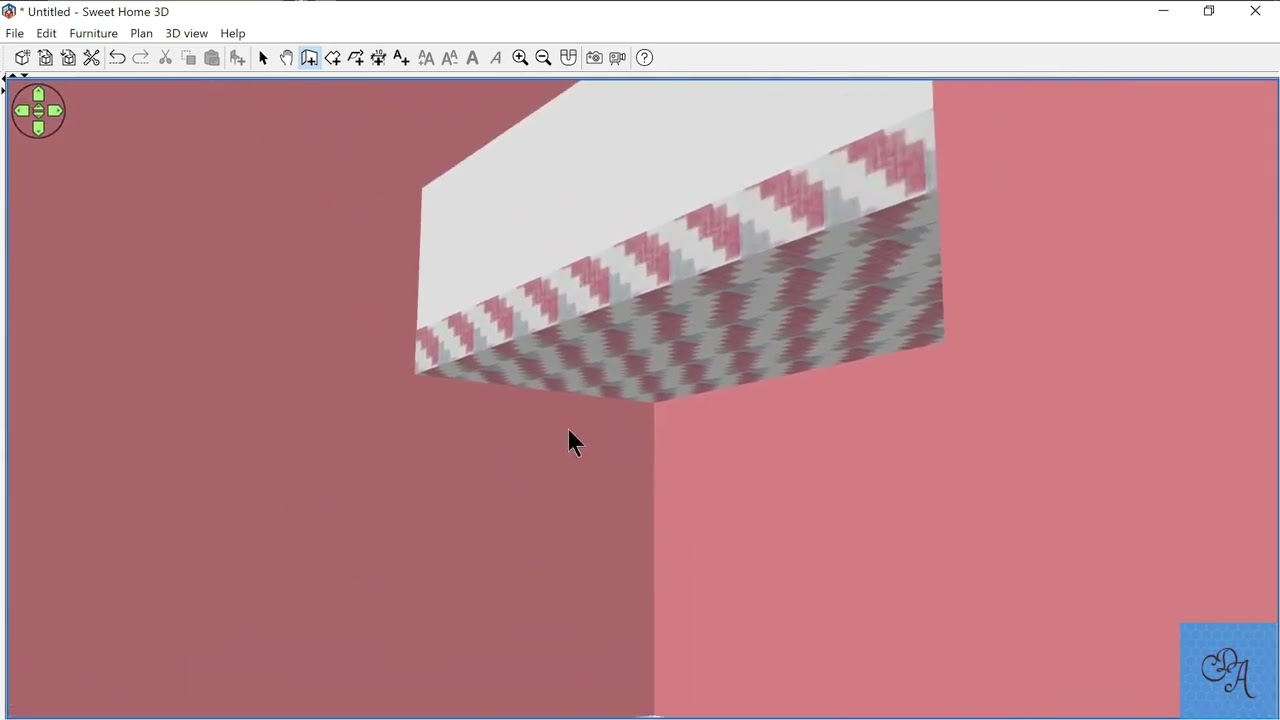Viewport: 1280px width, 720px height.
Task: Open the Edit menu
Action: pos(46,33)
